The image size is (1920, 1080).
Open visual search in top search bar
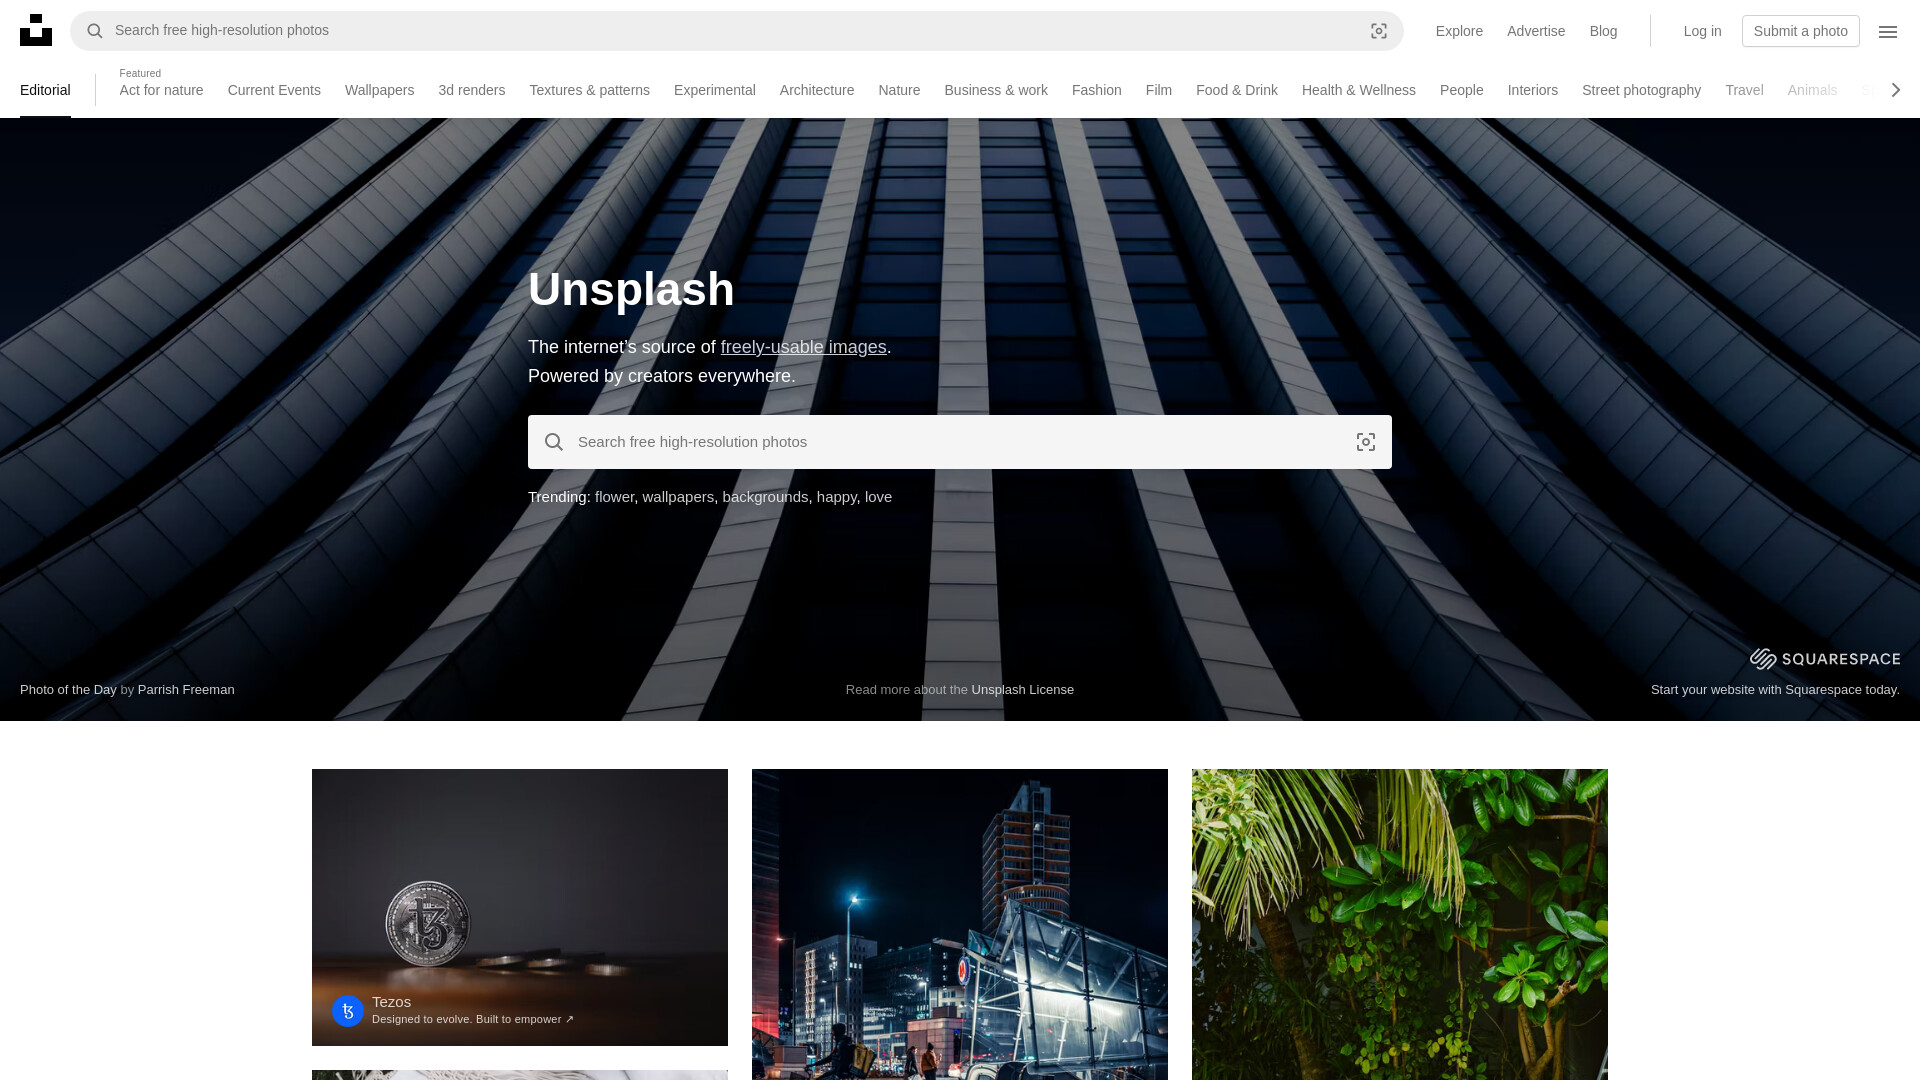(x=1379, y=31)
